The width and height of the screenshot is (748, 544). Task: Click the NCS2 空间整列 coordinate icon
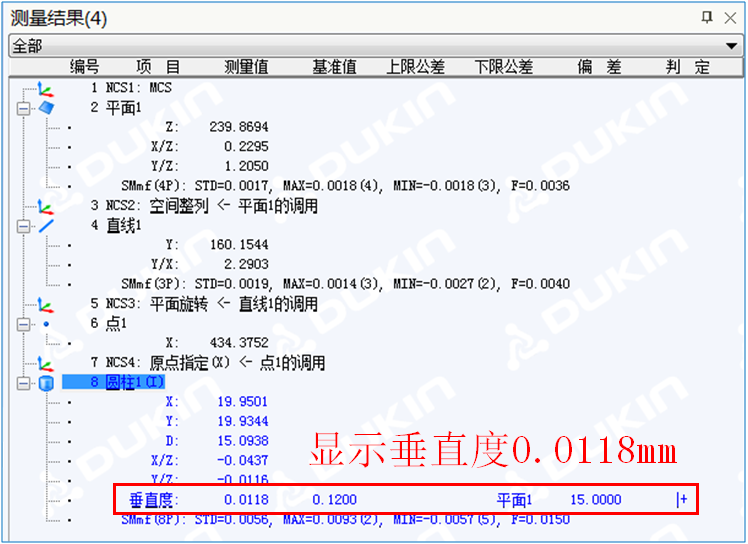pyautogui.click(x=45, y=206)
